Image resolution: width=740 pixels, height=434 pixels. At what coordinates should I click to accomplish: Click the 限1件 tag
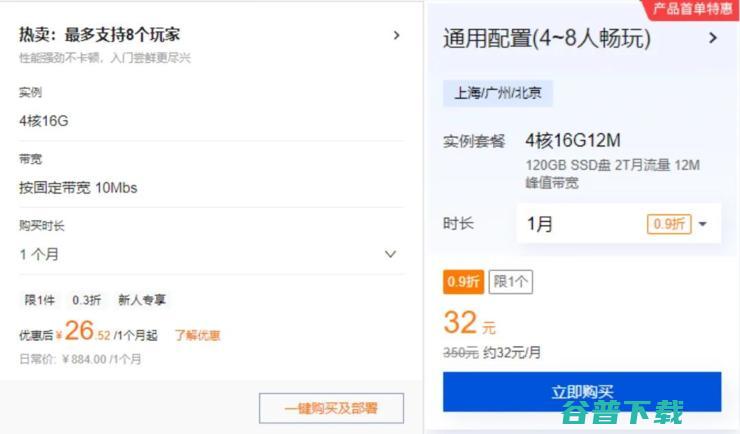40,300
